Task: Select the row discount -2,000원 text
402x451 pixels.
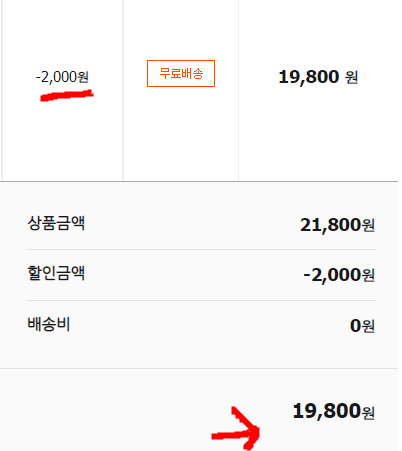Action: point(62,77)
